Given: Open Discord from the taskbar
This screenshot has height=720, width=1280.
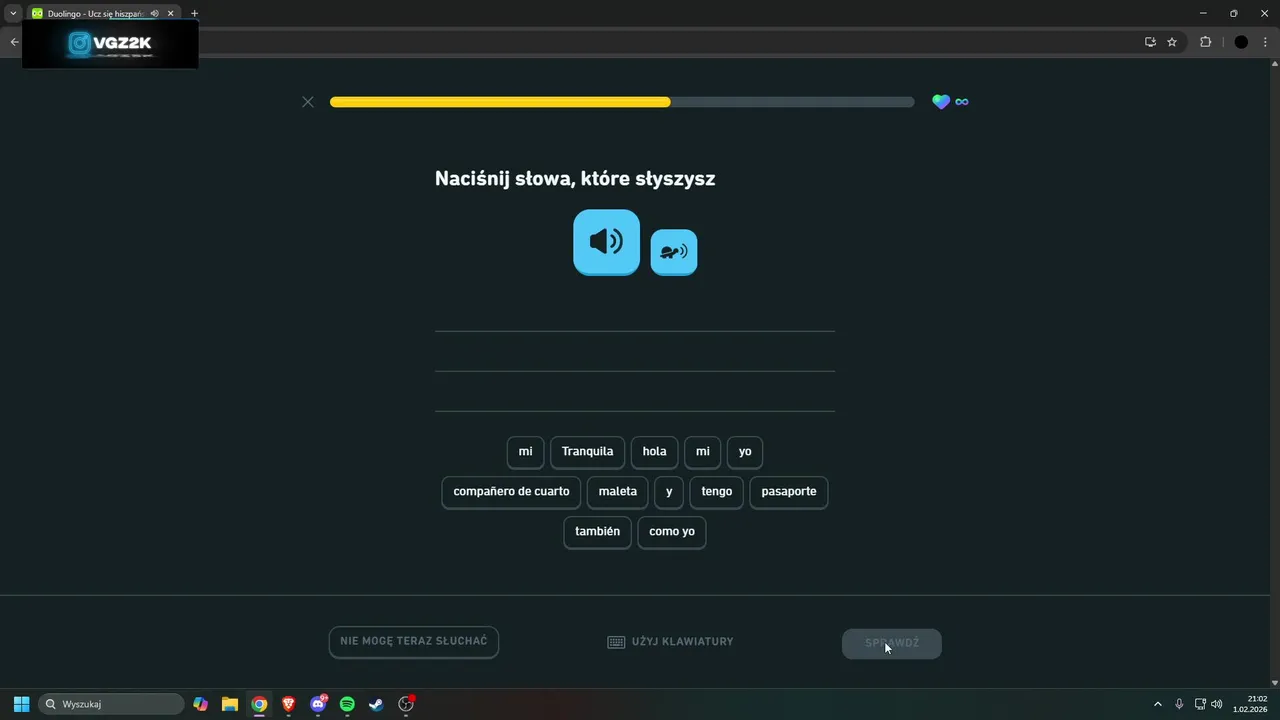Looking at the screenshot, I should tap(318, 704).
